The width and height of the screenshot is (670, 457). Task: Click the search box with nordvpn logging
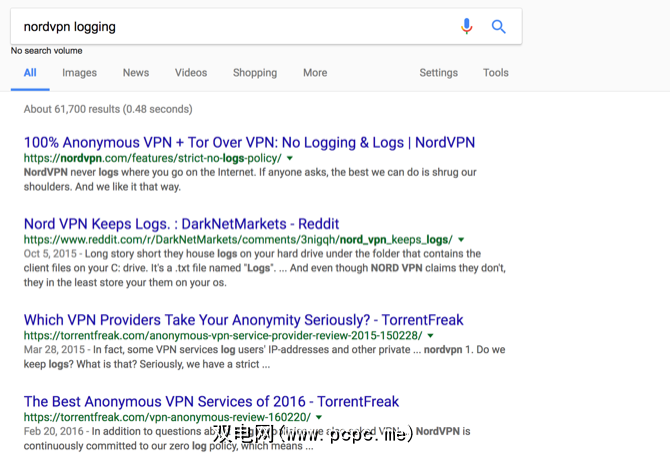(266, 26)
